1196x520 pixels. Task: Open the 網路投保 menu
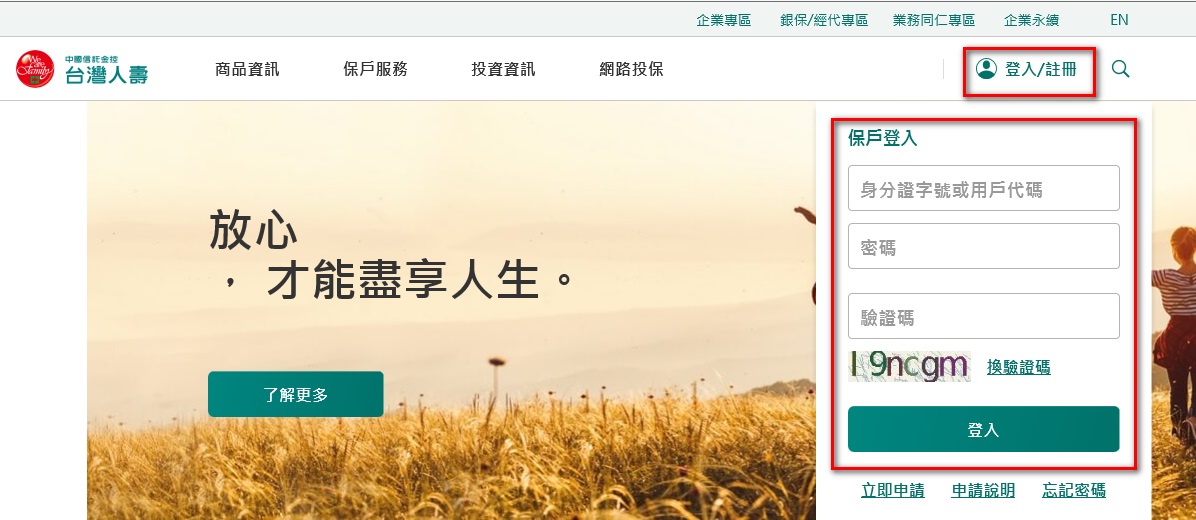pos(632,69)
